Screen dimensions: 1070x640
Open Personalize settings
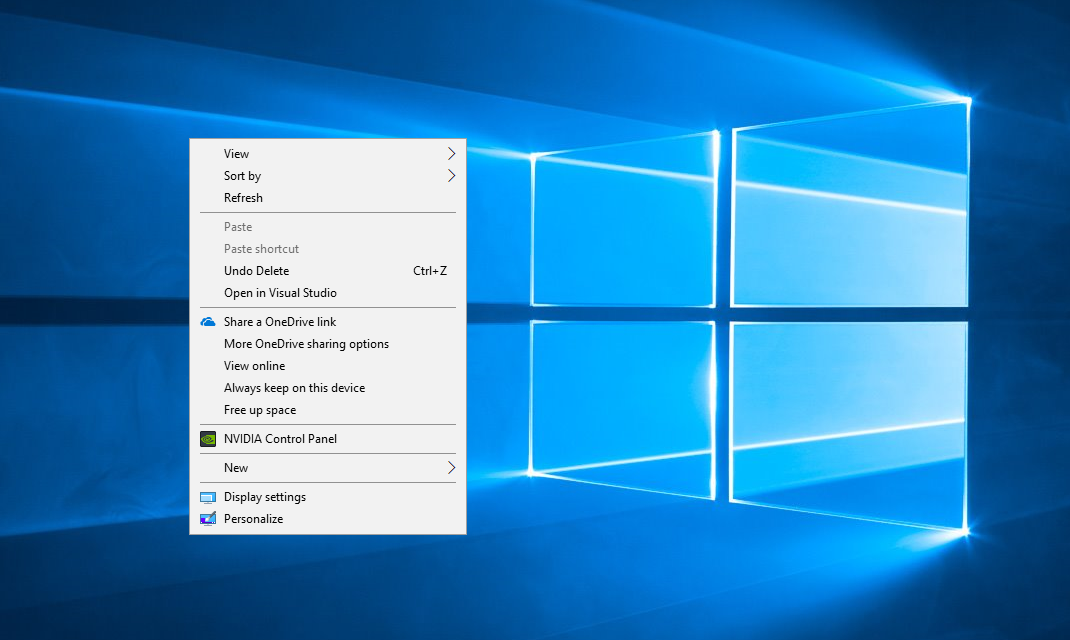[x=253, y=518]
